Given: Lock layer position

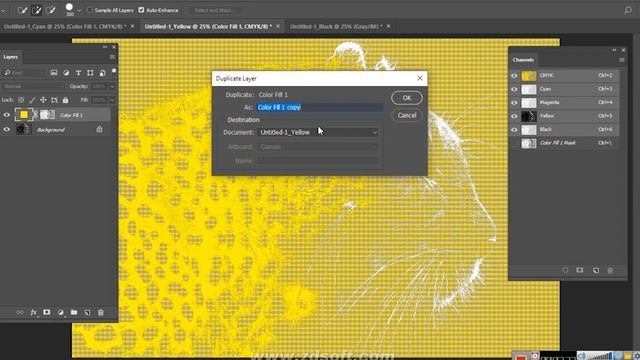Looking at the screenshot, I should click(43, 100).
